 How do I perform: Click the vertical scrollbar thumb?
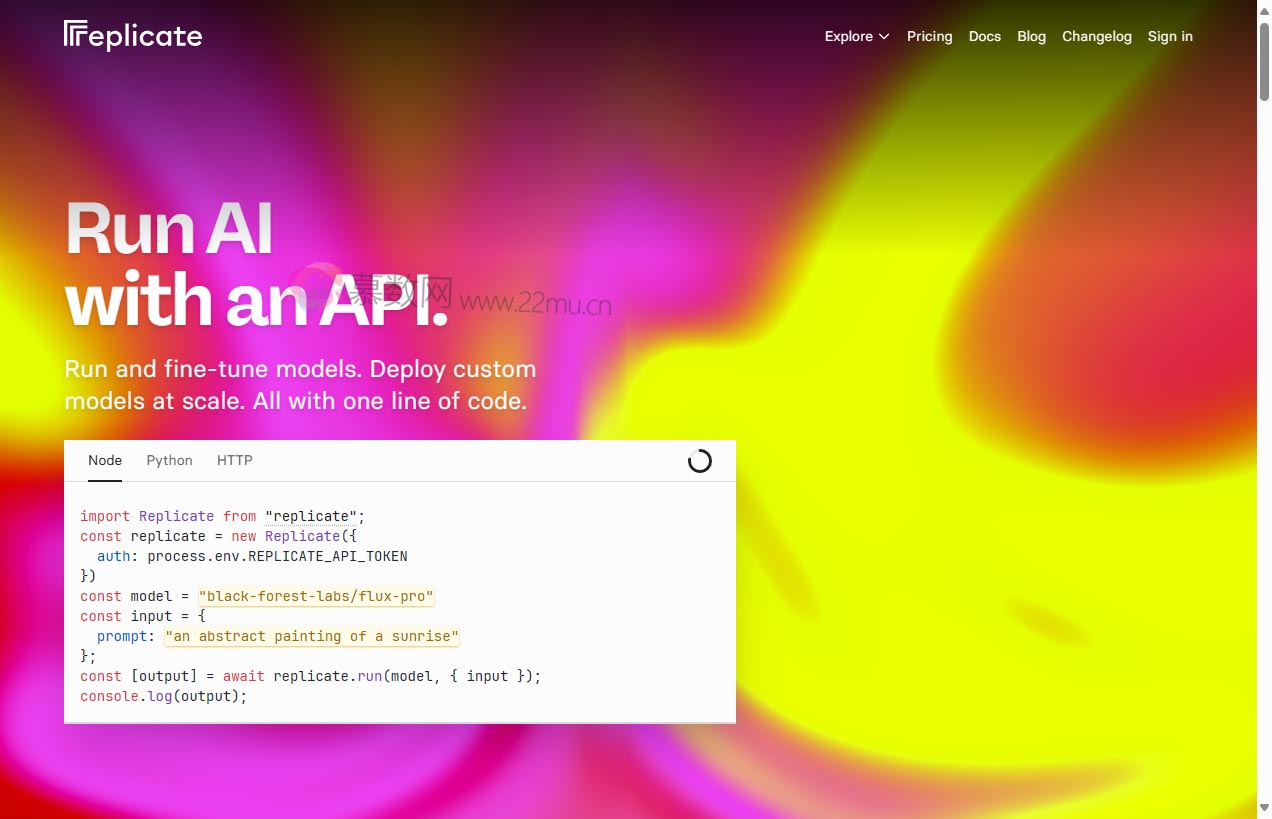(x=1264, y=60)
